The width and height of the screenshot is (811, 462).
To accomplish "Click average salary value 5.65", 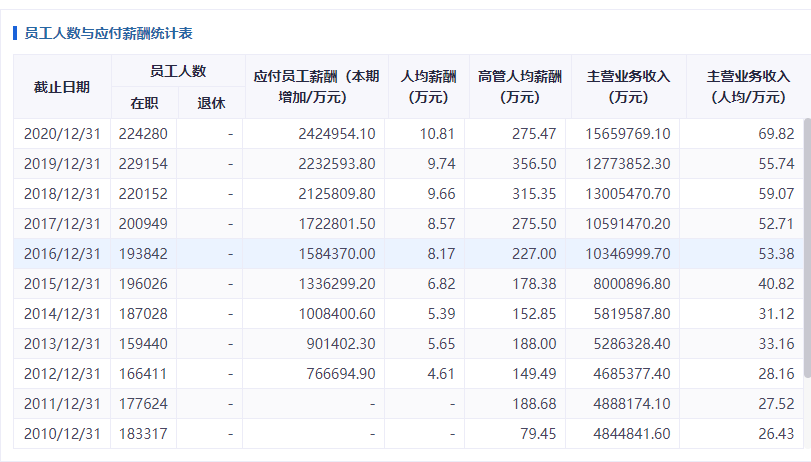I will click(441, 344).
